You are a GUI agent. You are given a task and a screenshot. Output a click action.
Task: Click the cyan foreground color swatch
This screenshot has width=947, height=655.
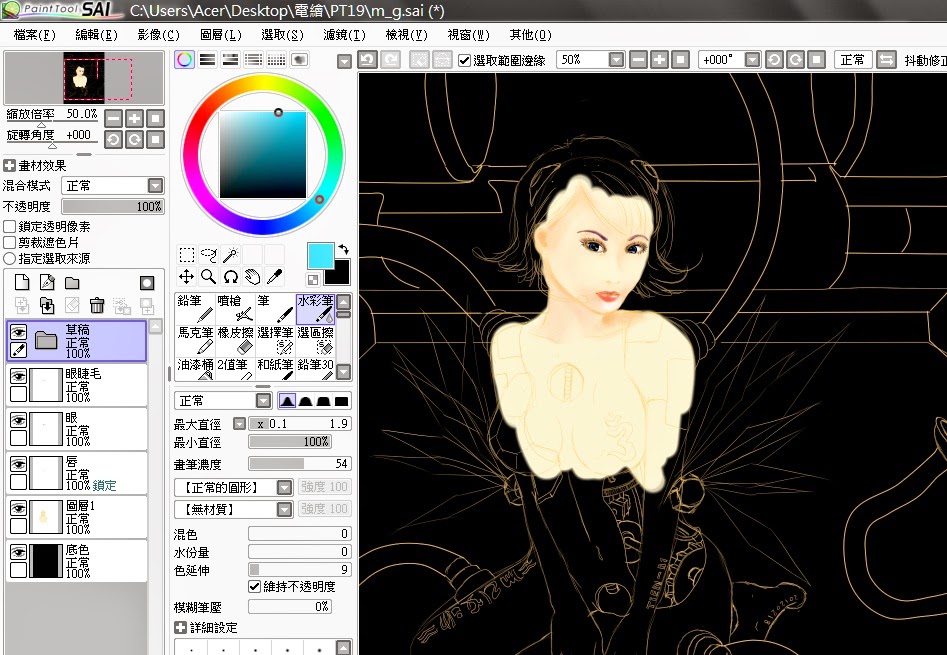pos(320,256)
